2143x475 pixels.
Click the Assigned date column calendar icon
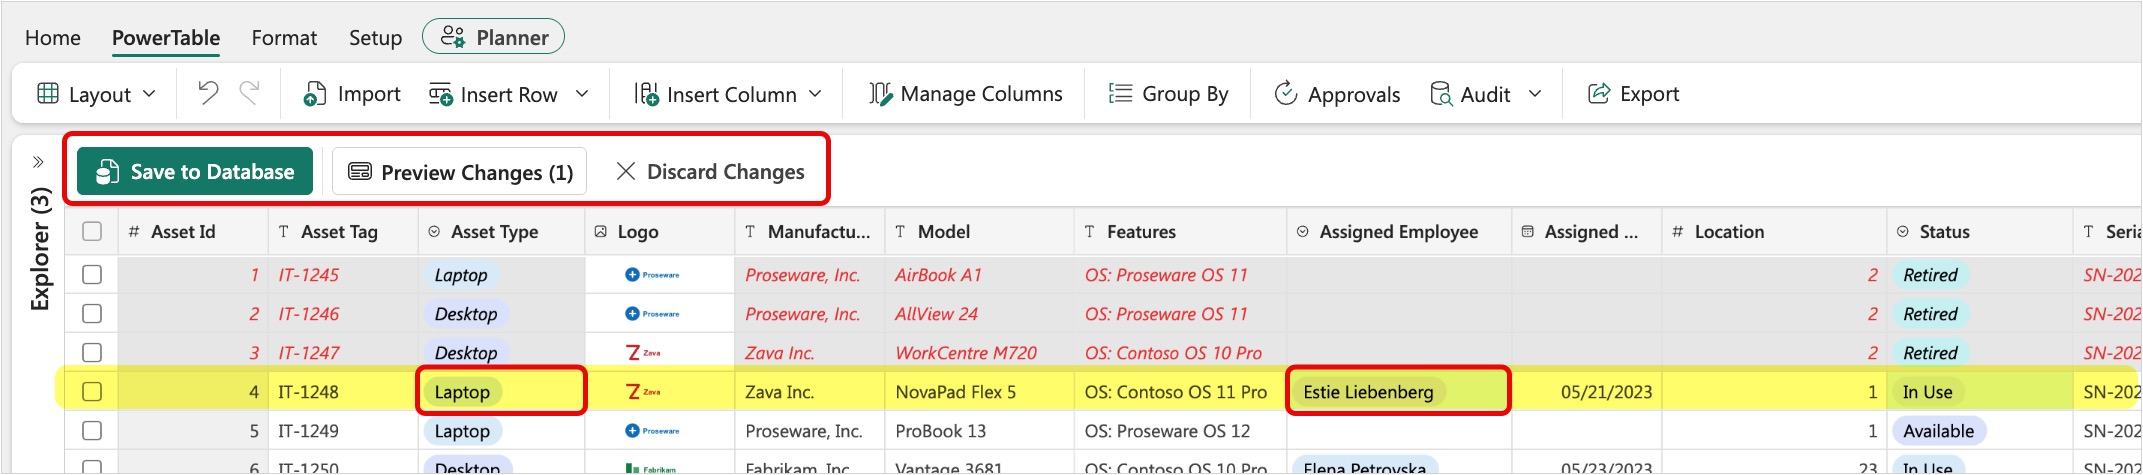tap(1528, 232)
